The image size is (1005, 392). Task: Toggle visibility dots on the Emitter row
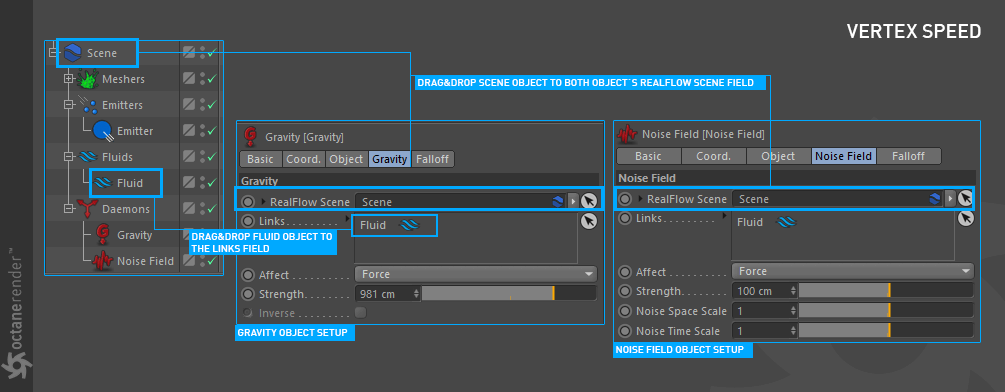click(x=203, y=131)
